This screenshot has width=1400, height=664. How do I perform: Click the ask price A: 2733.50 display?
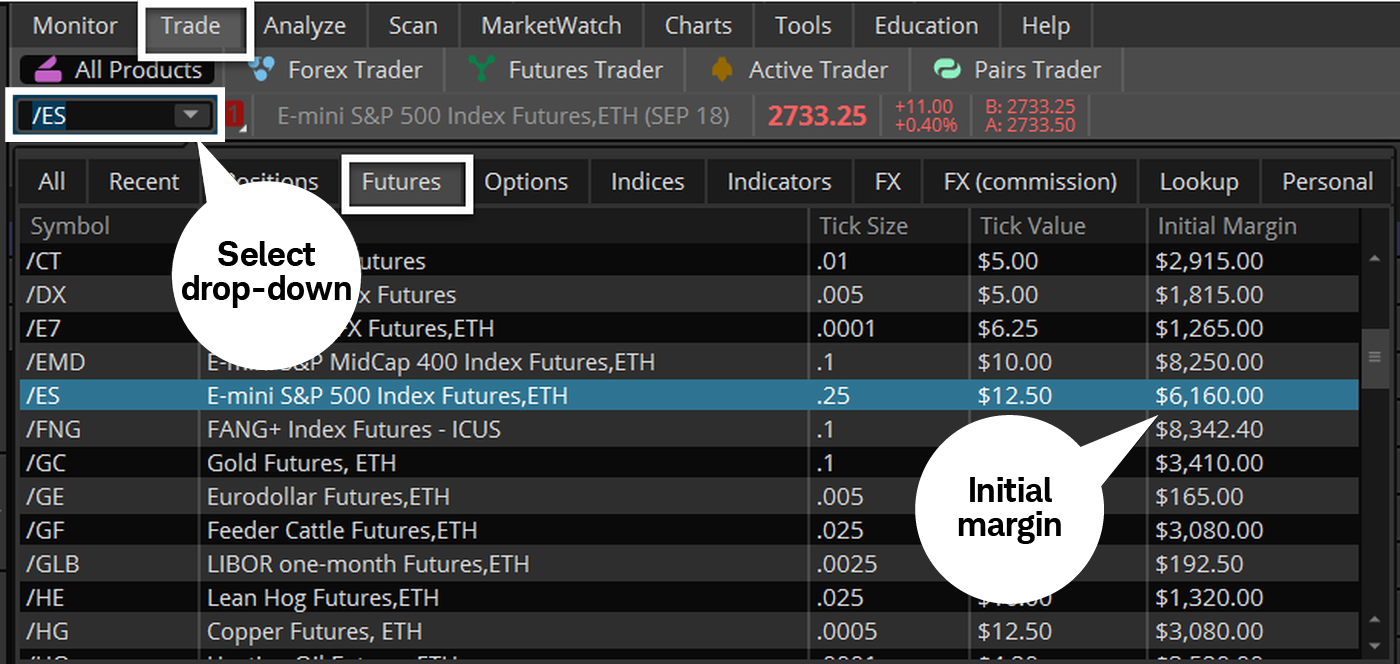(x=1029, y=125)
